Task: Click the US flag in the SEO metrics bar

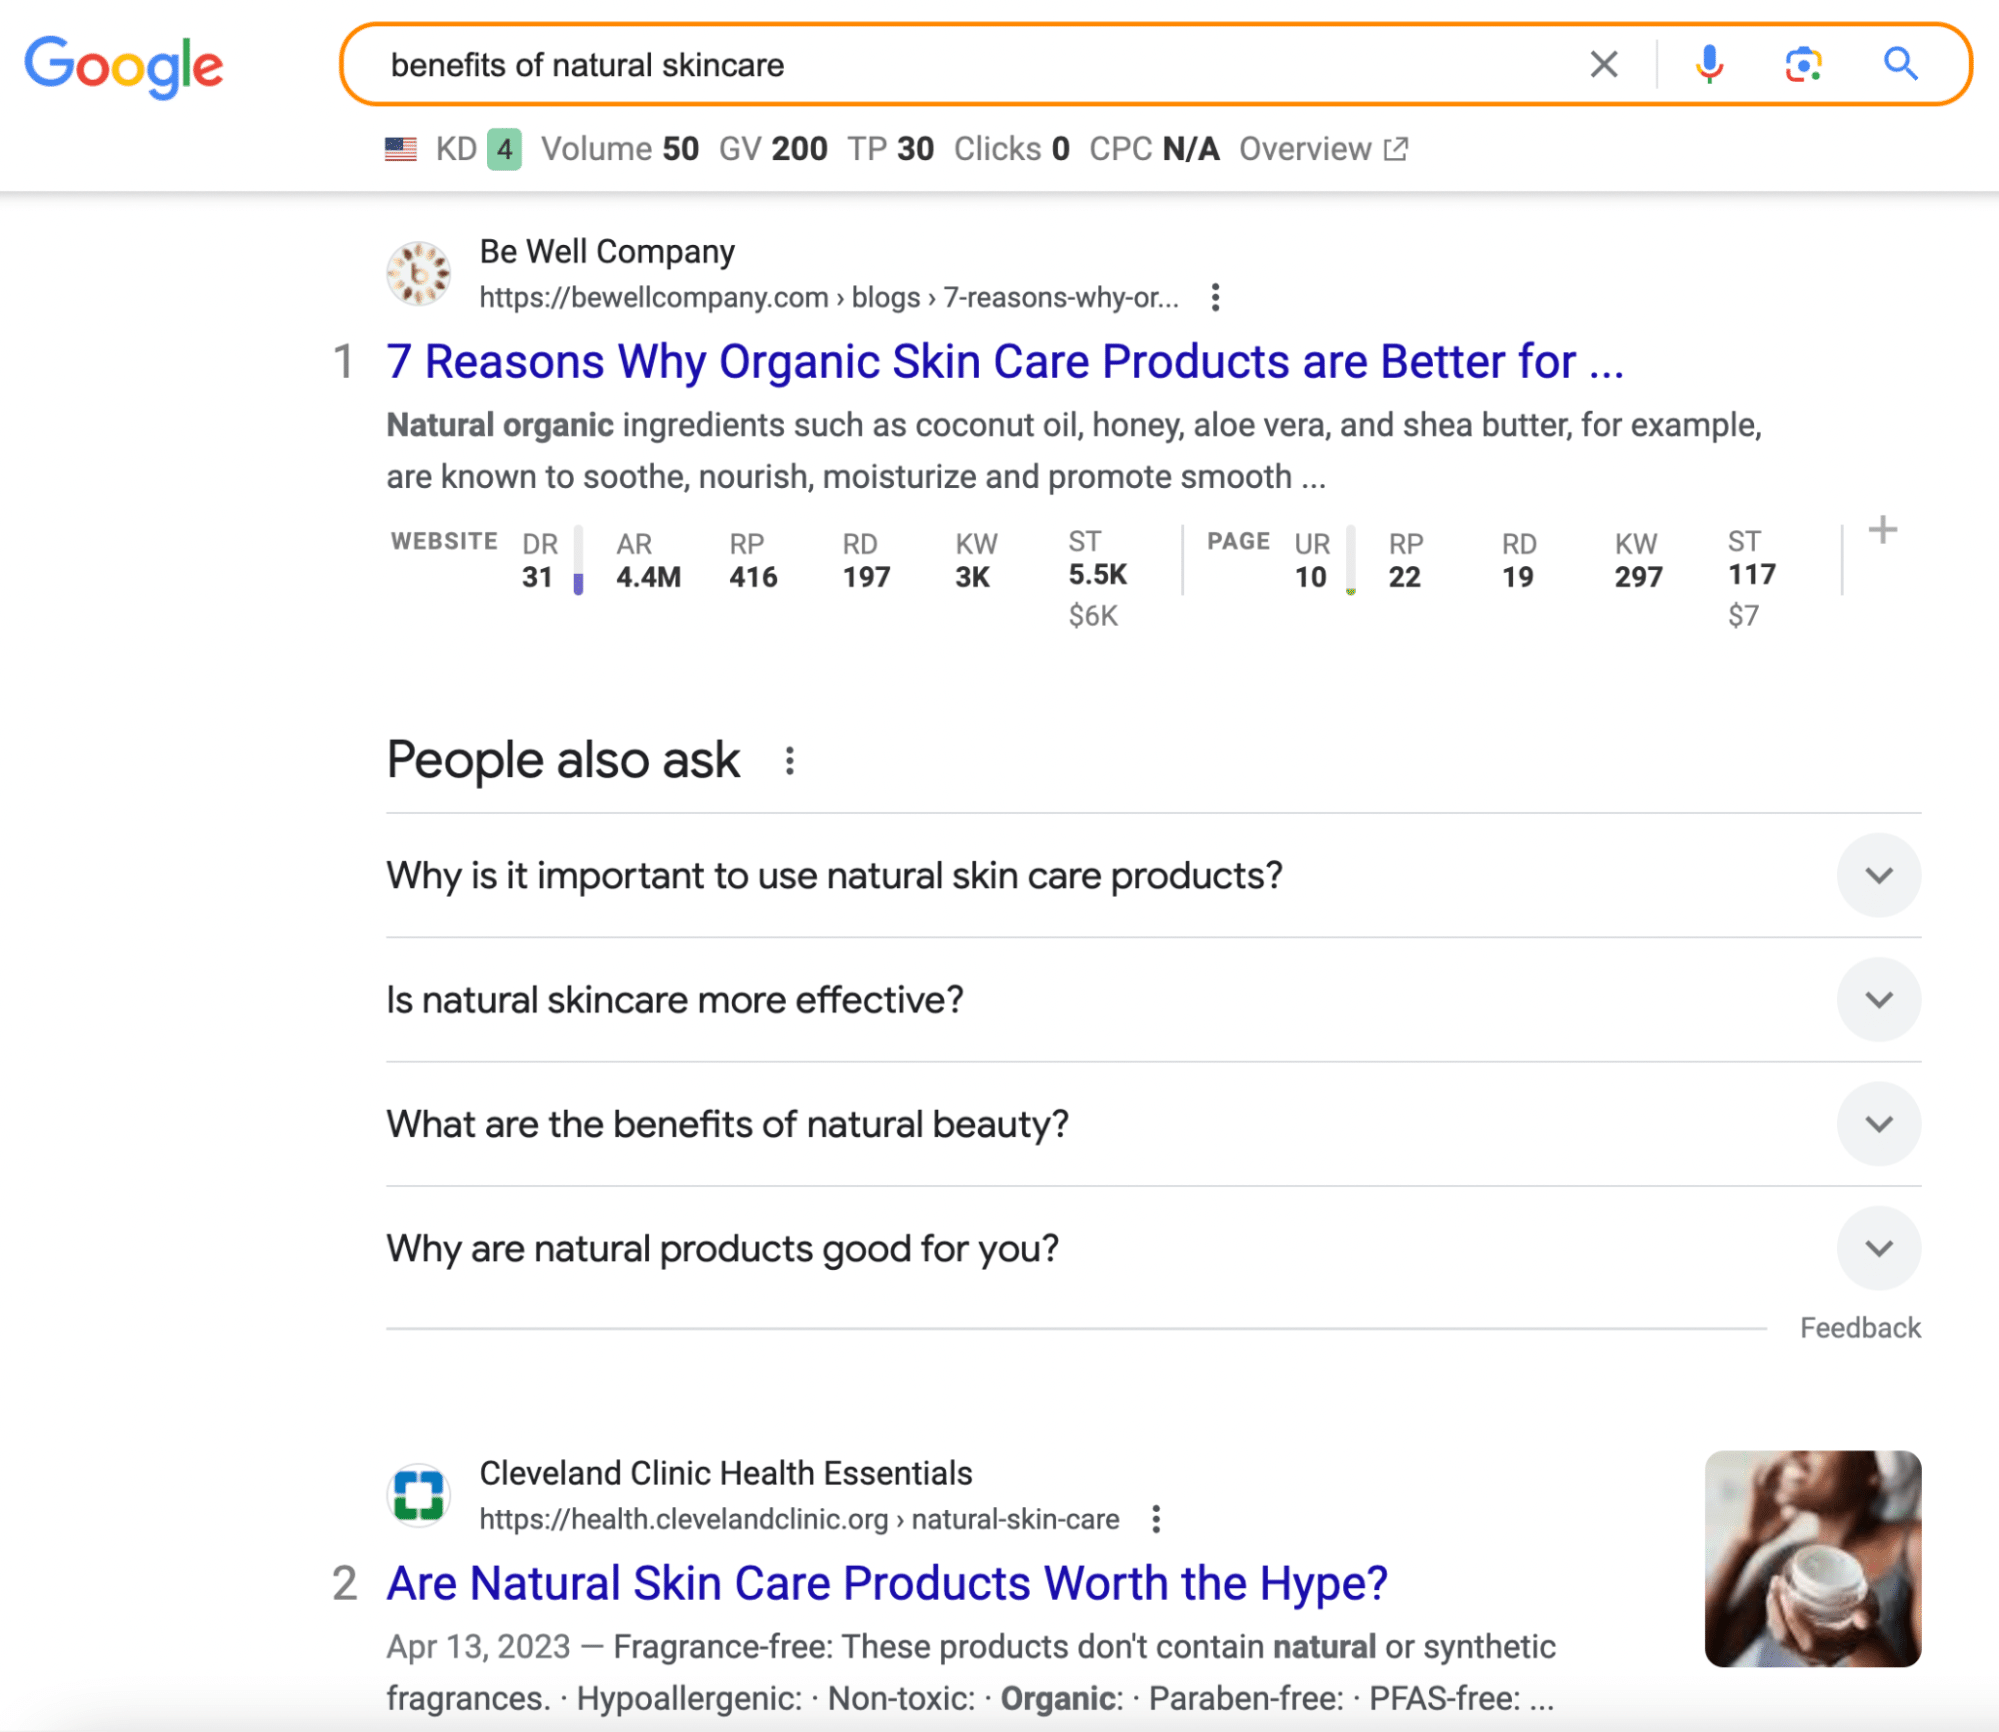Action: (399, 148)
